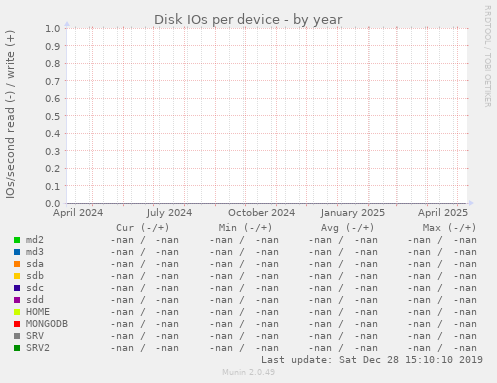The height and width of the screenshot is (383, 497).
Task: Click the sdc dark blue legend swatch
Action: [17, 288]
